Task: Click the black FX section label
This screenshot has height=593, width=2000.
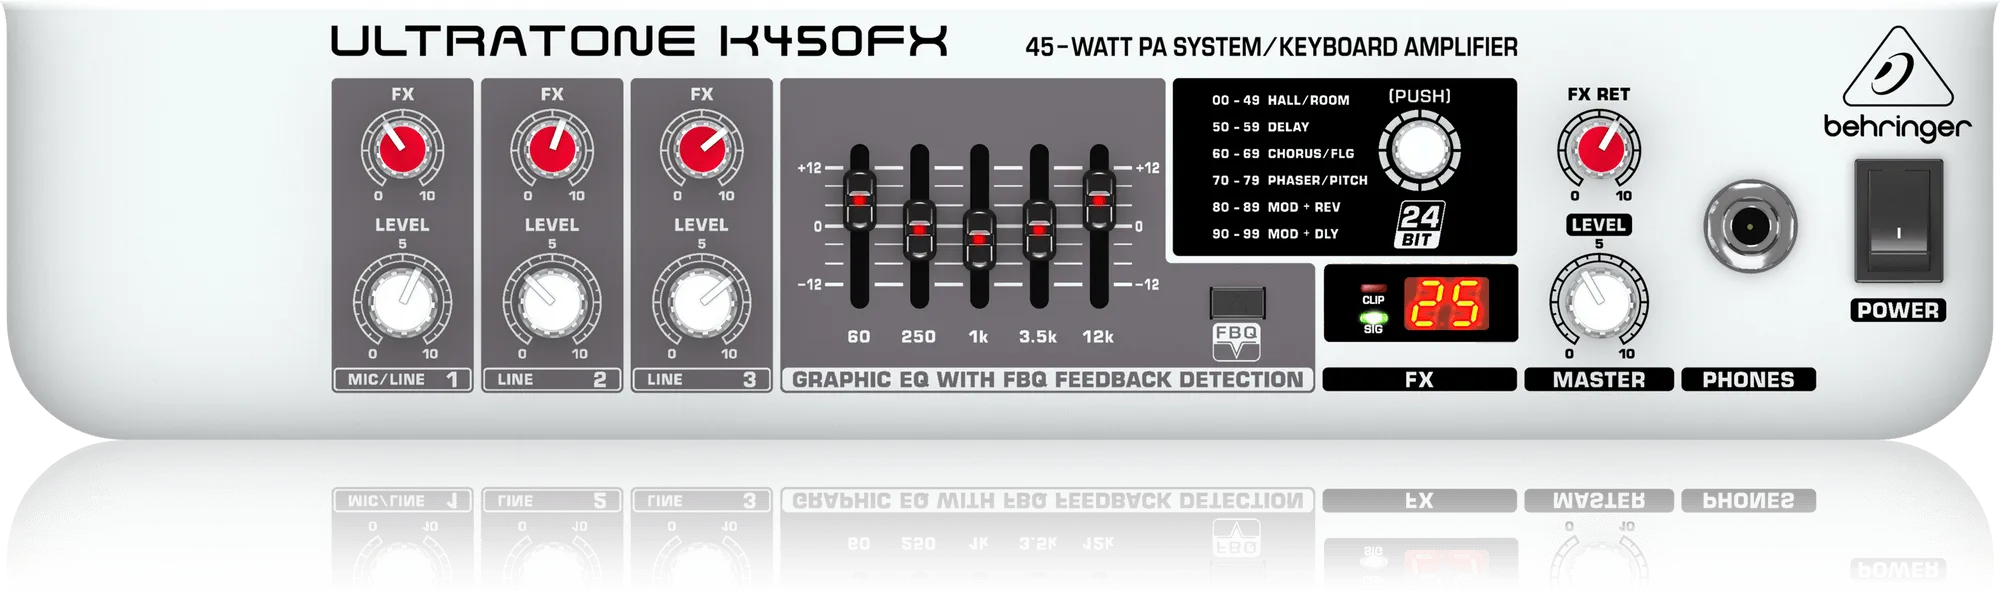Action: 1419,380
